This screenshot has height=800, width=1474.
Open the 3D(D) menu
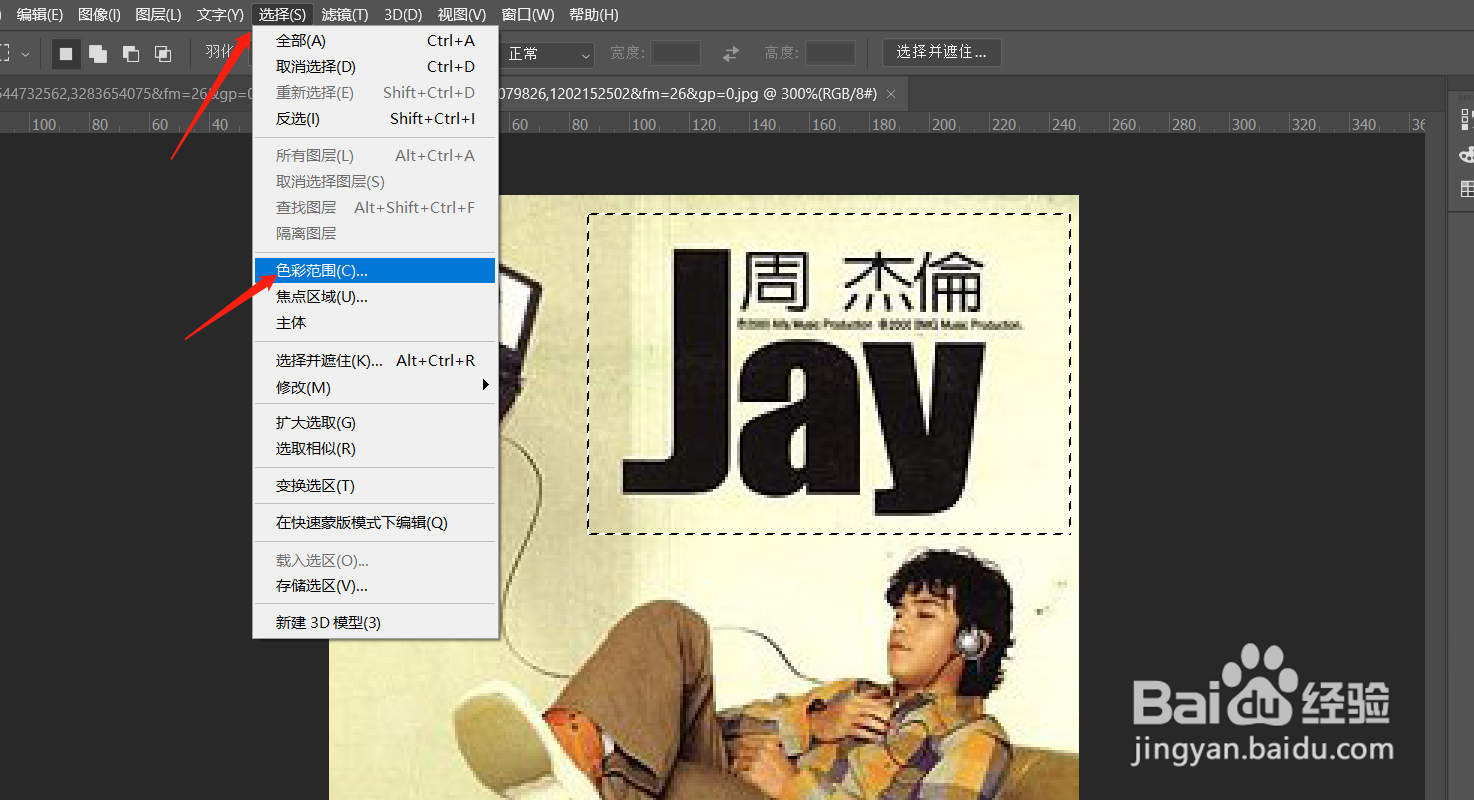404,15
